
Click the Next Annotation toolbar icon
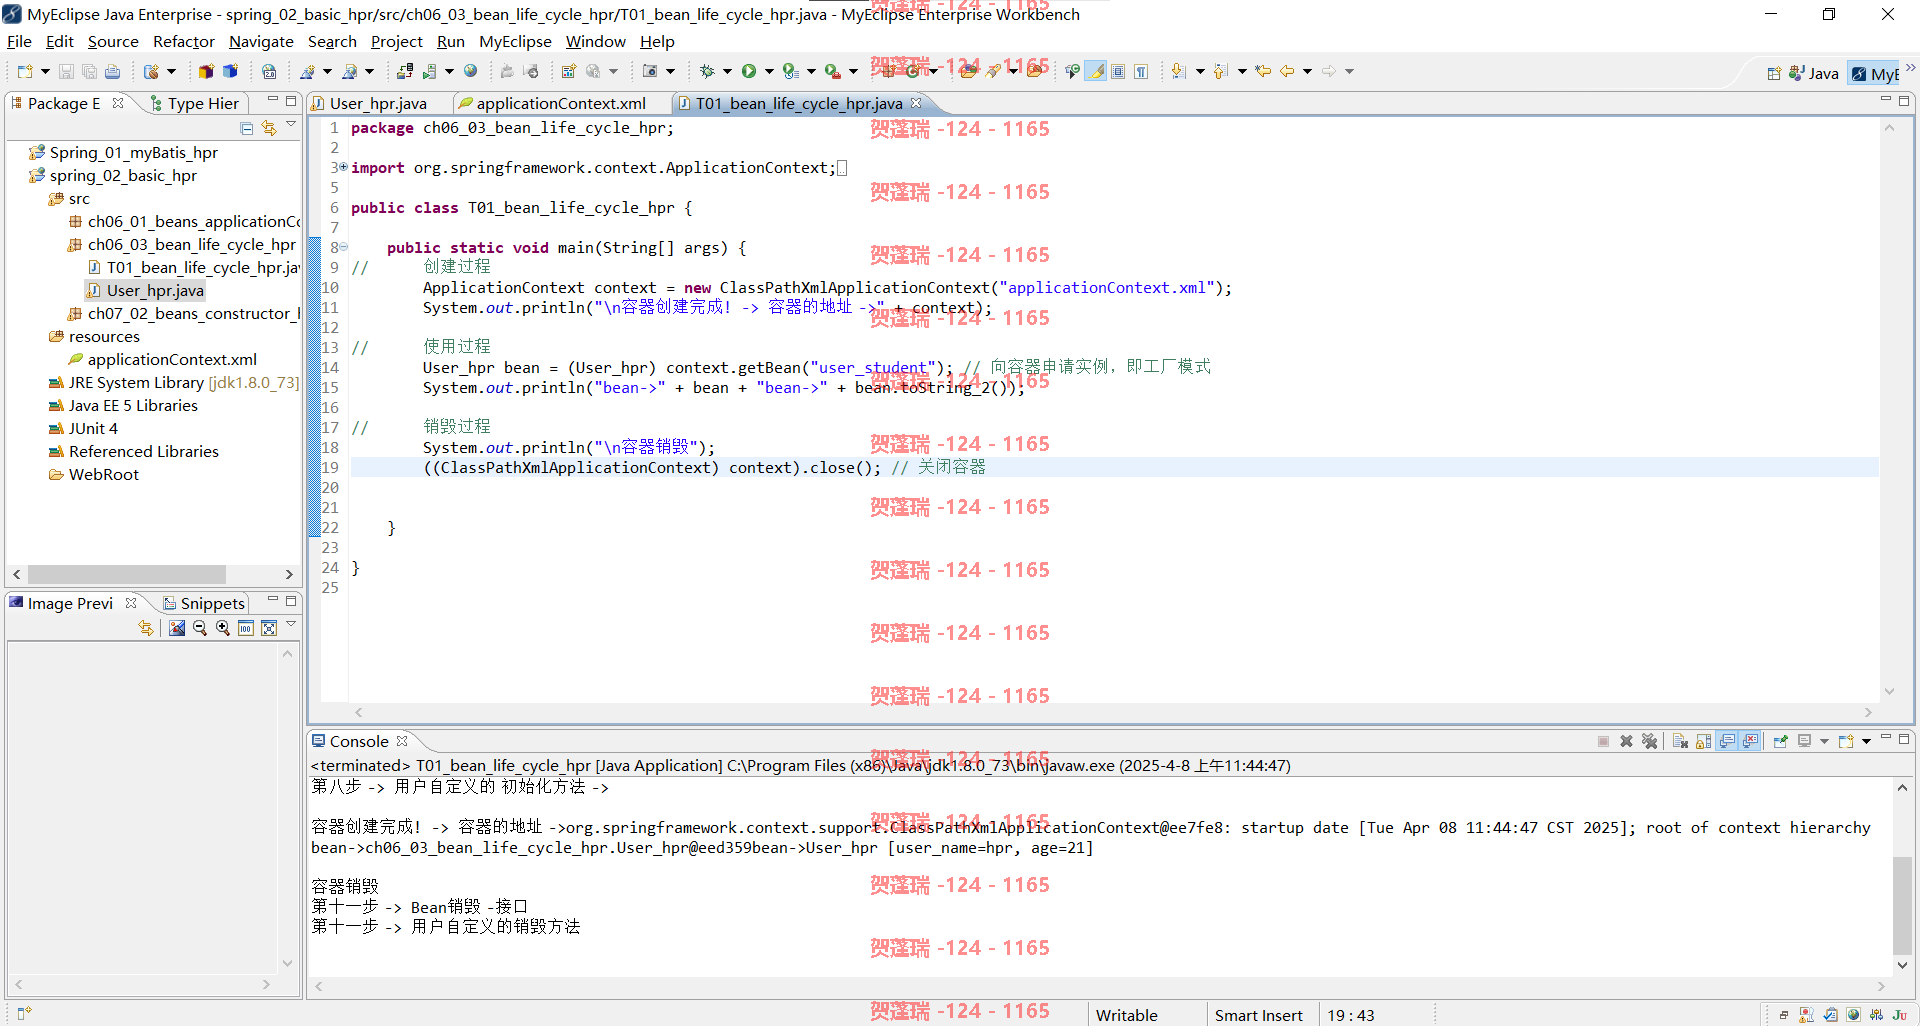[1178, 71]
